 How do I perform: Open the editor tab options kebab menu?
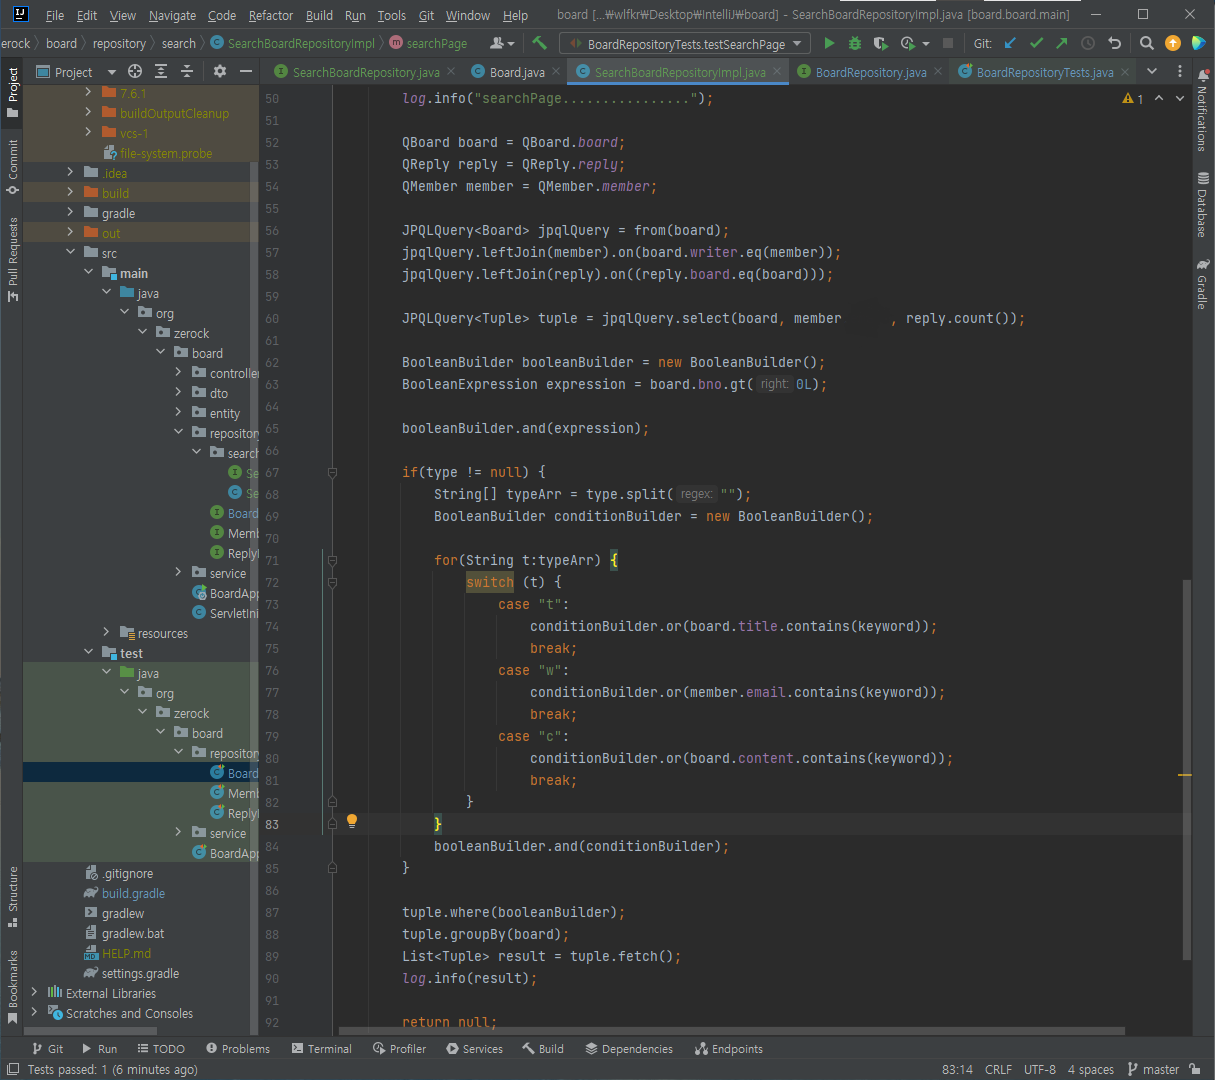[1180, 72]
